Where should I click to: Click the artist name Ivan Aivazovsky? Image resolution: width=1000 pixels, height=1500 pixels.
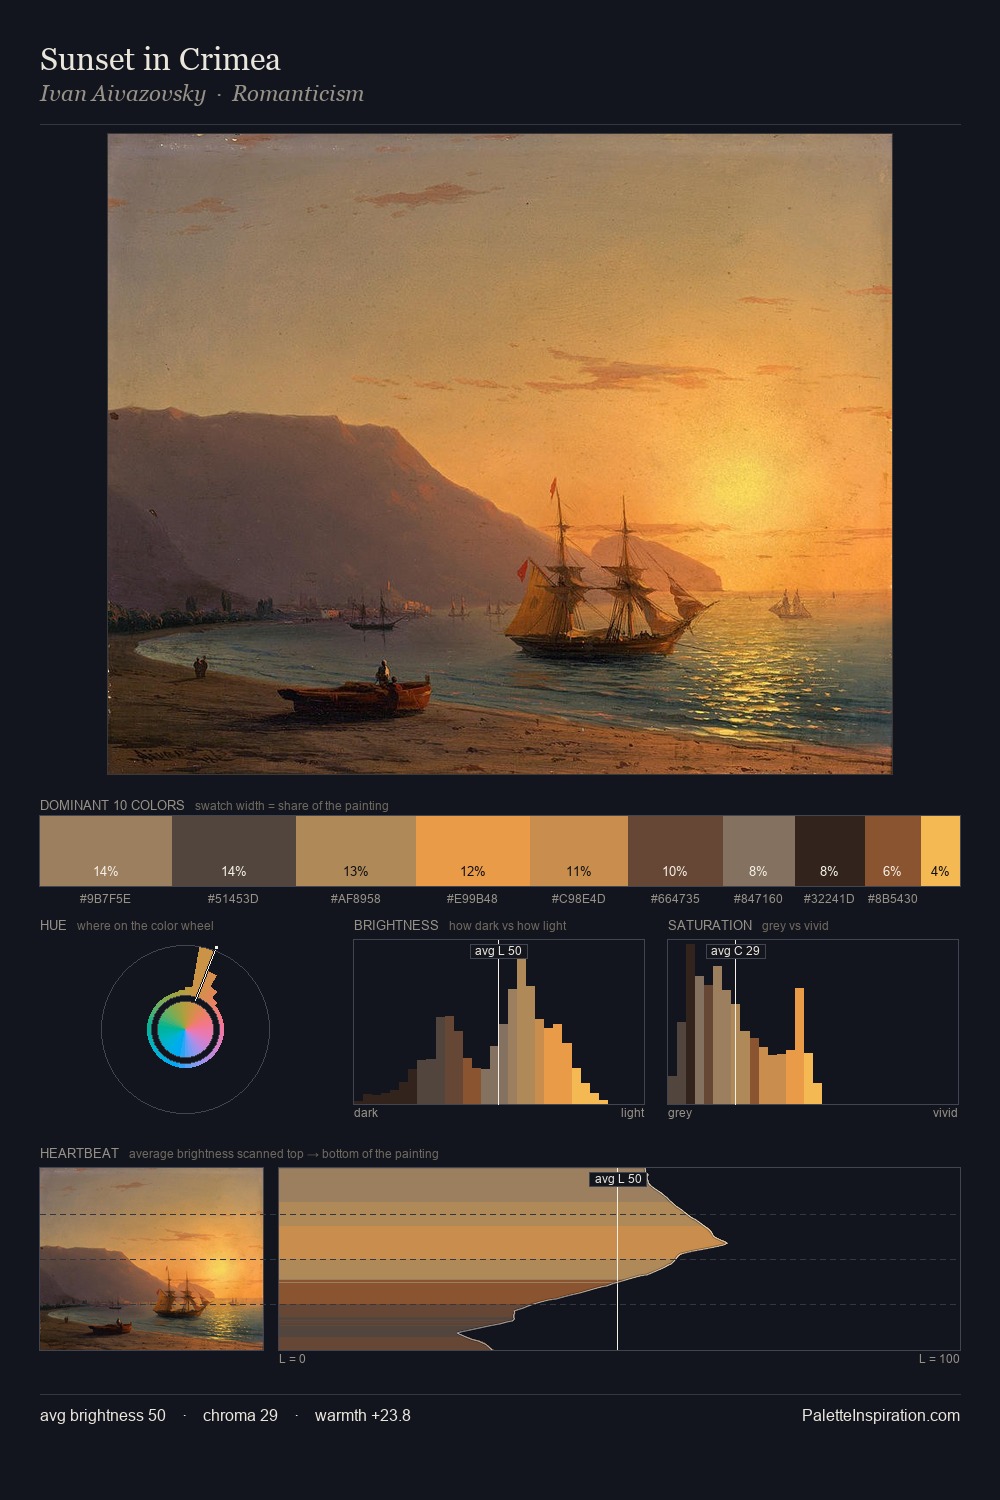click(122, 94)
